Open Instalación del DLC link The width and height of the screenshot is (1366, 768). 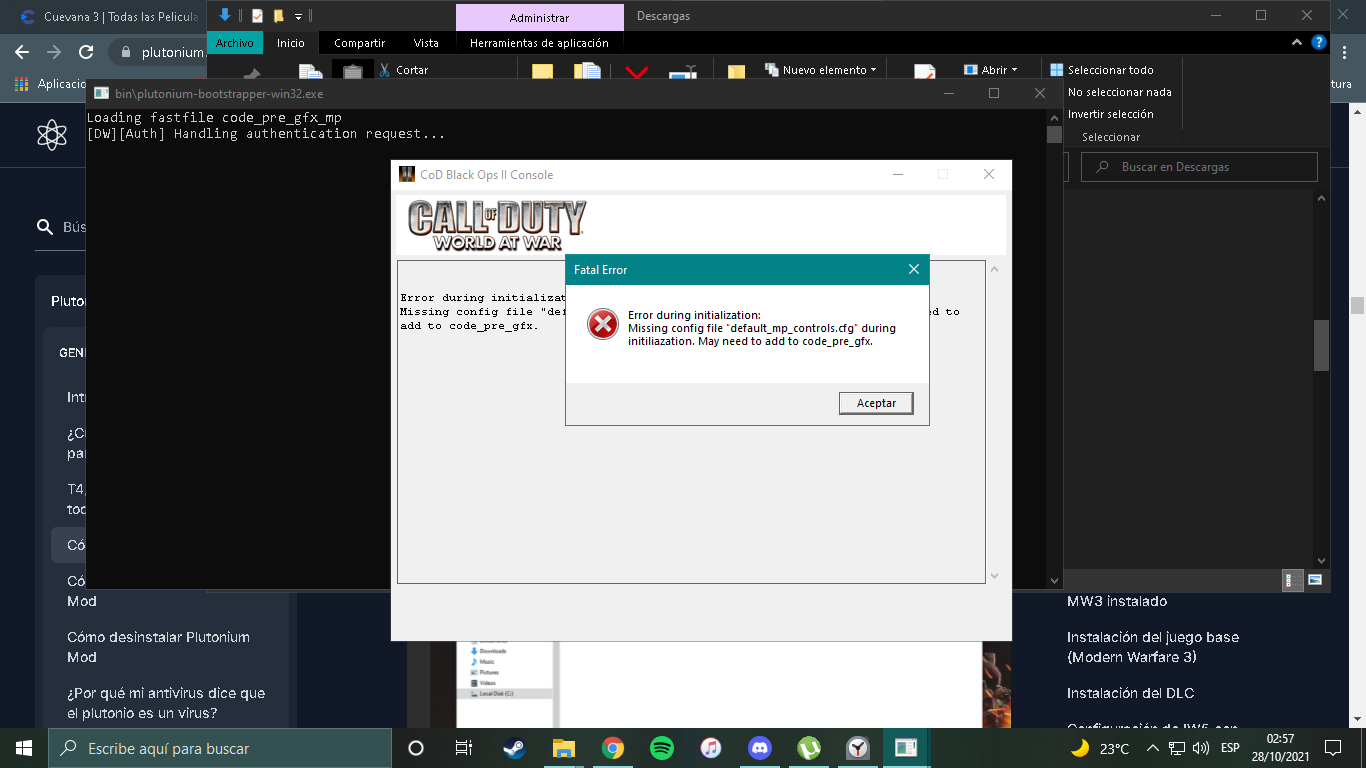click(x=1130, y=693)
